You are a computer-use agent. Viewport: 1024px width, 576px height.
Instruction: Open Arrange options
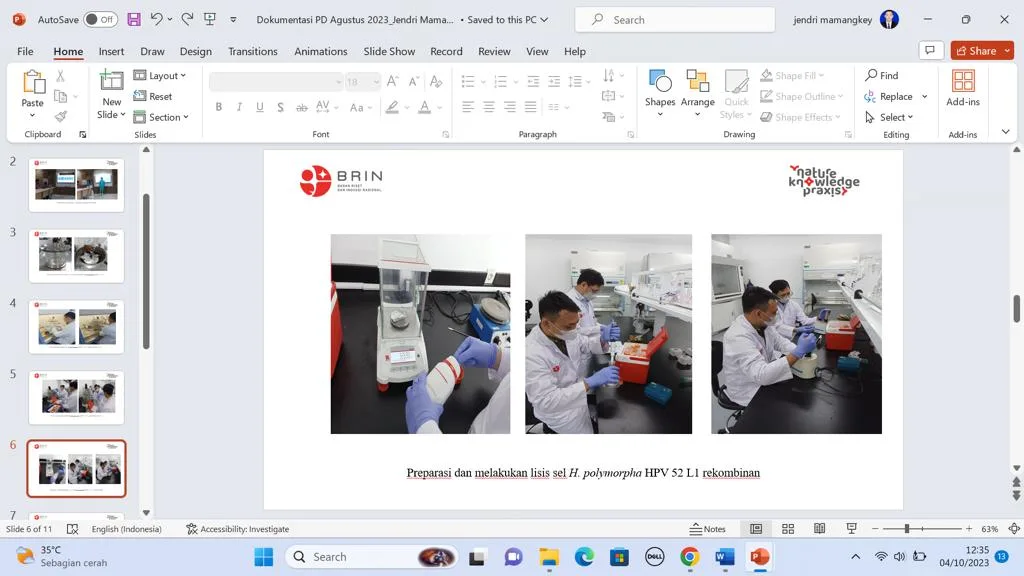[x=697, y=93]
